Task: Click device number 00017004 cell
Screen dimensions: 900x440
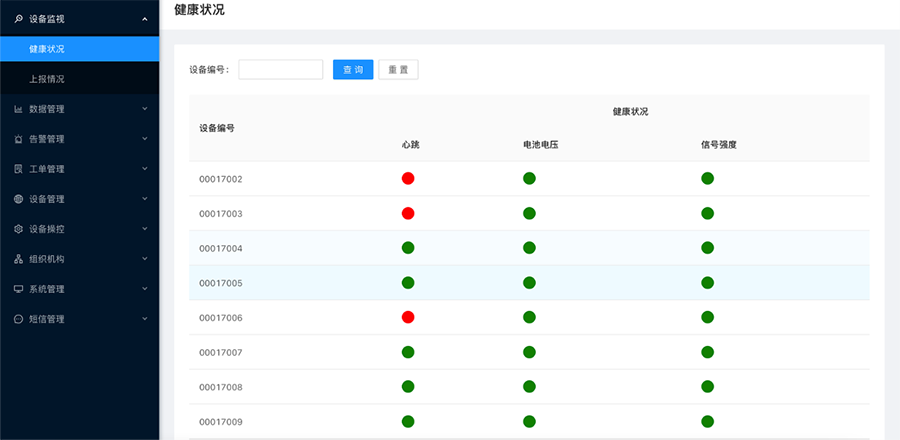Action: 221,248
